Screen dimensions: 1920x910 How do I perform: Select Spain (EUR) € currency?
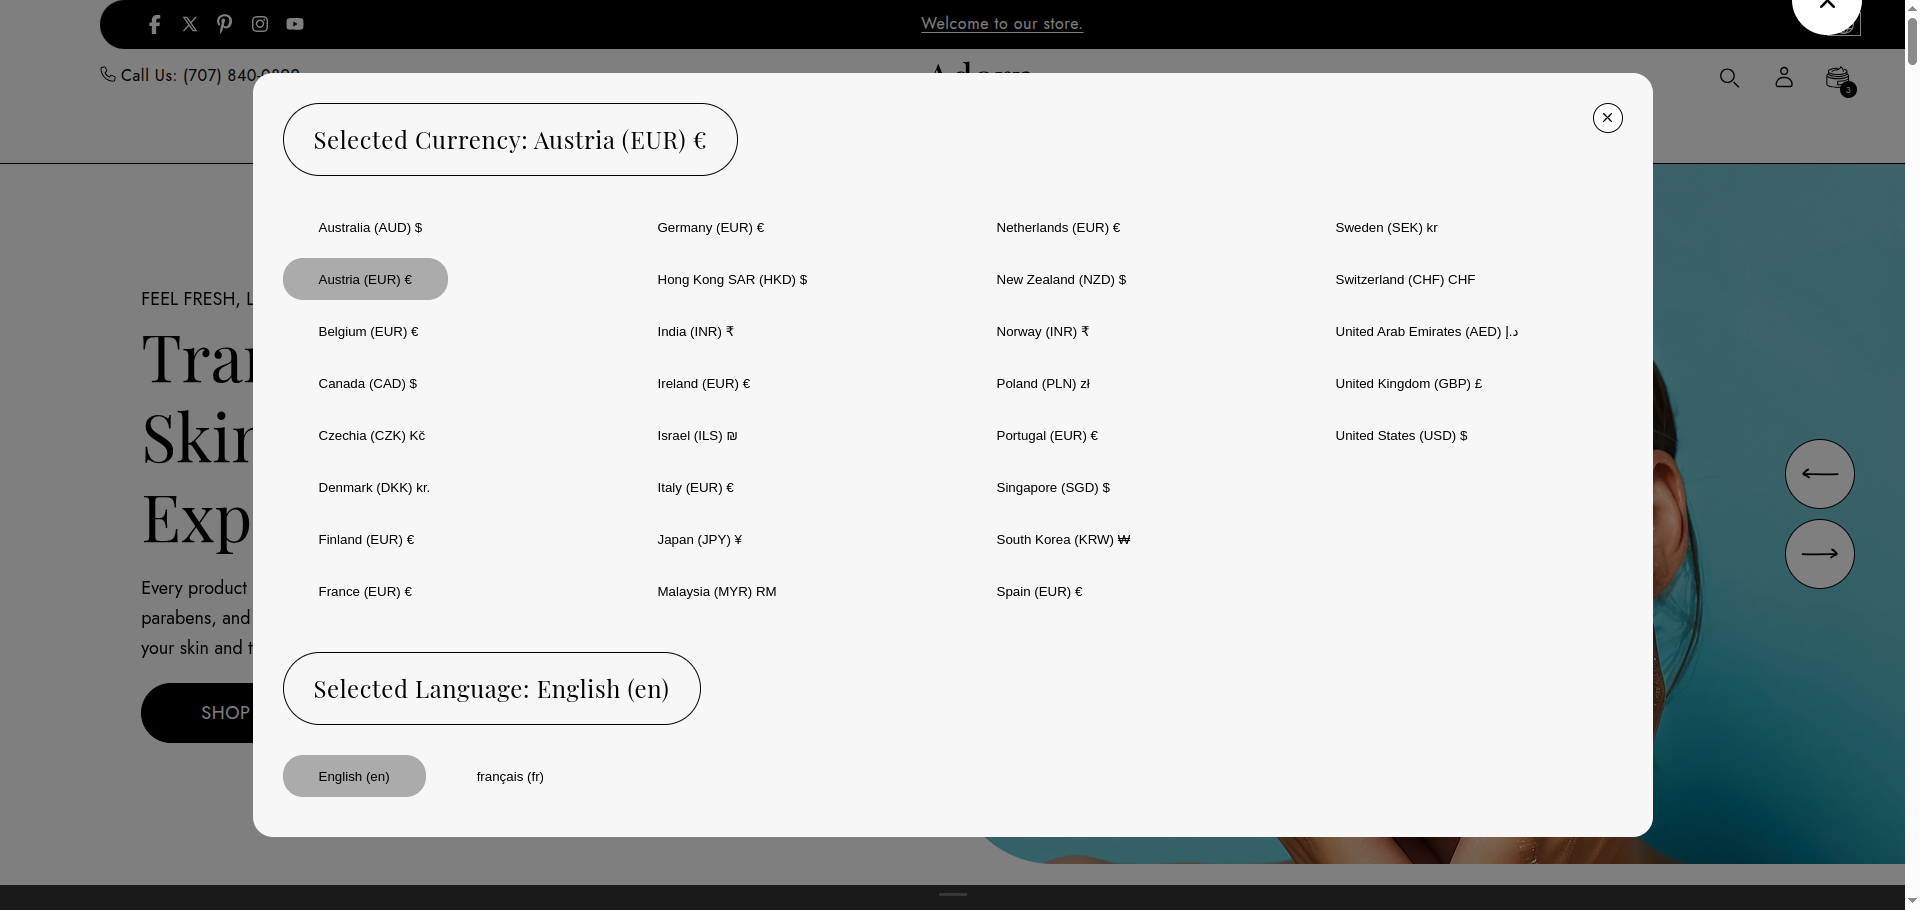click(x=1039, y=592)
